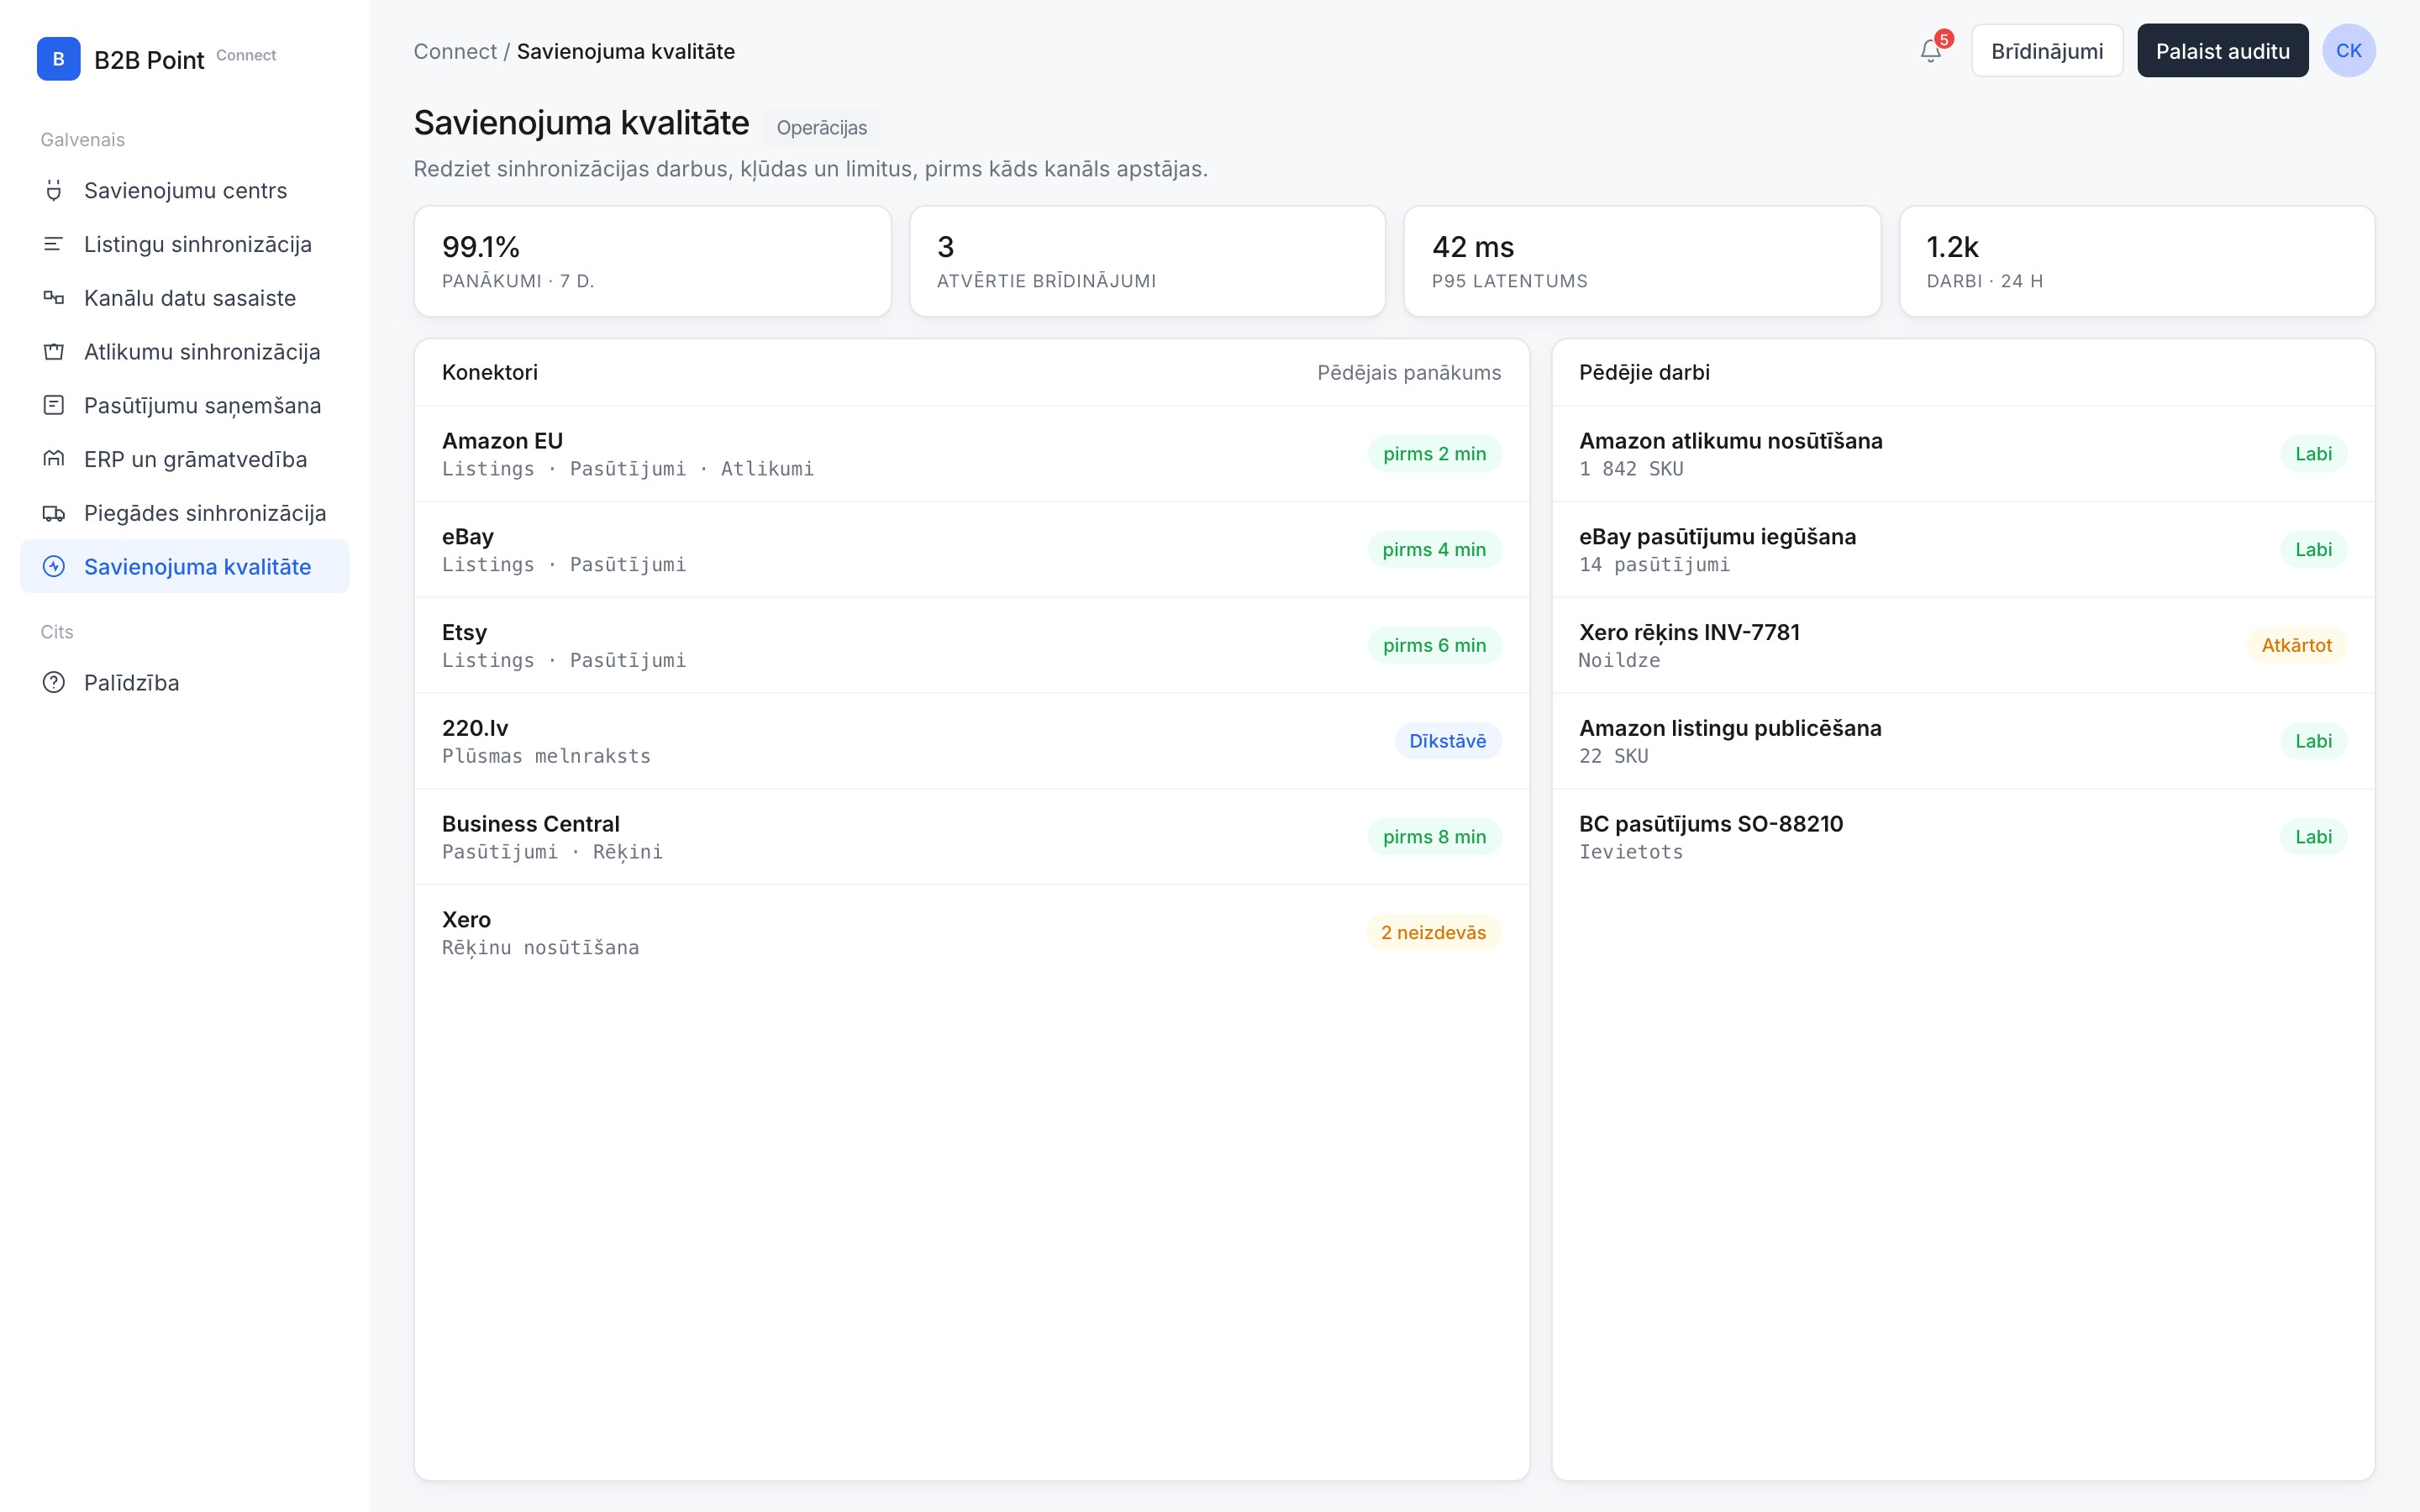Click the Brīdinājumi button
The image size is (2420, 1512).
[2046, 51]
